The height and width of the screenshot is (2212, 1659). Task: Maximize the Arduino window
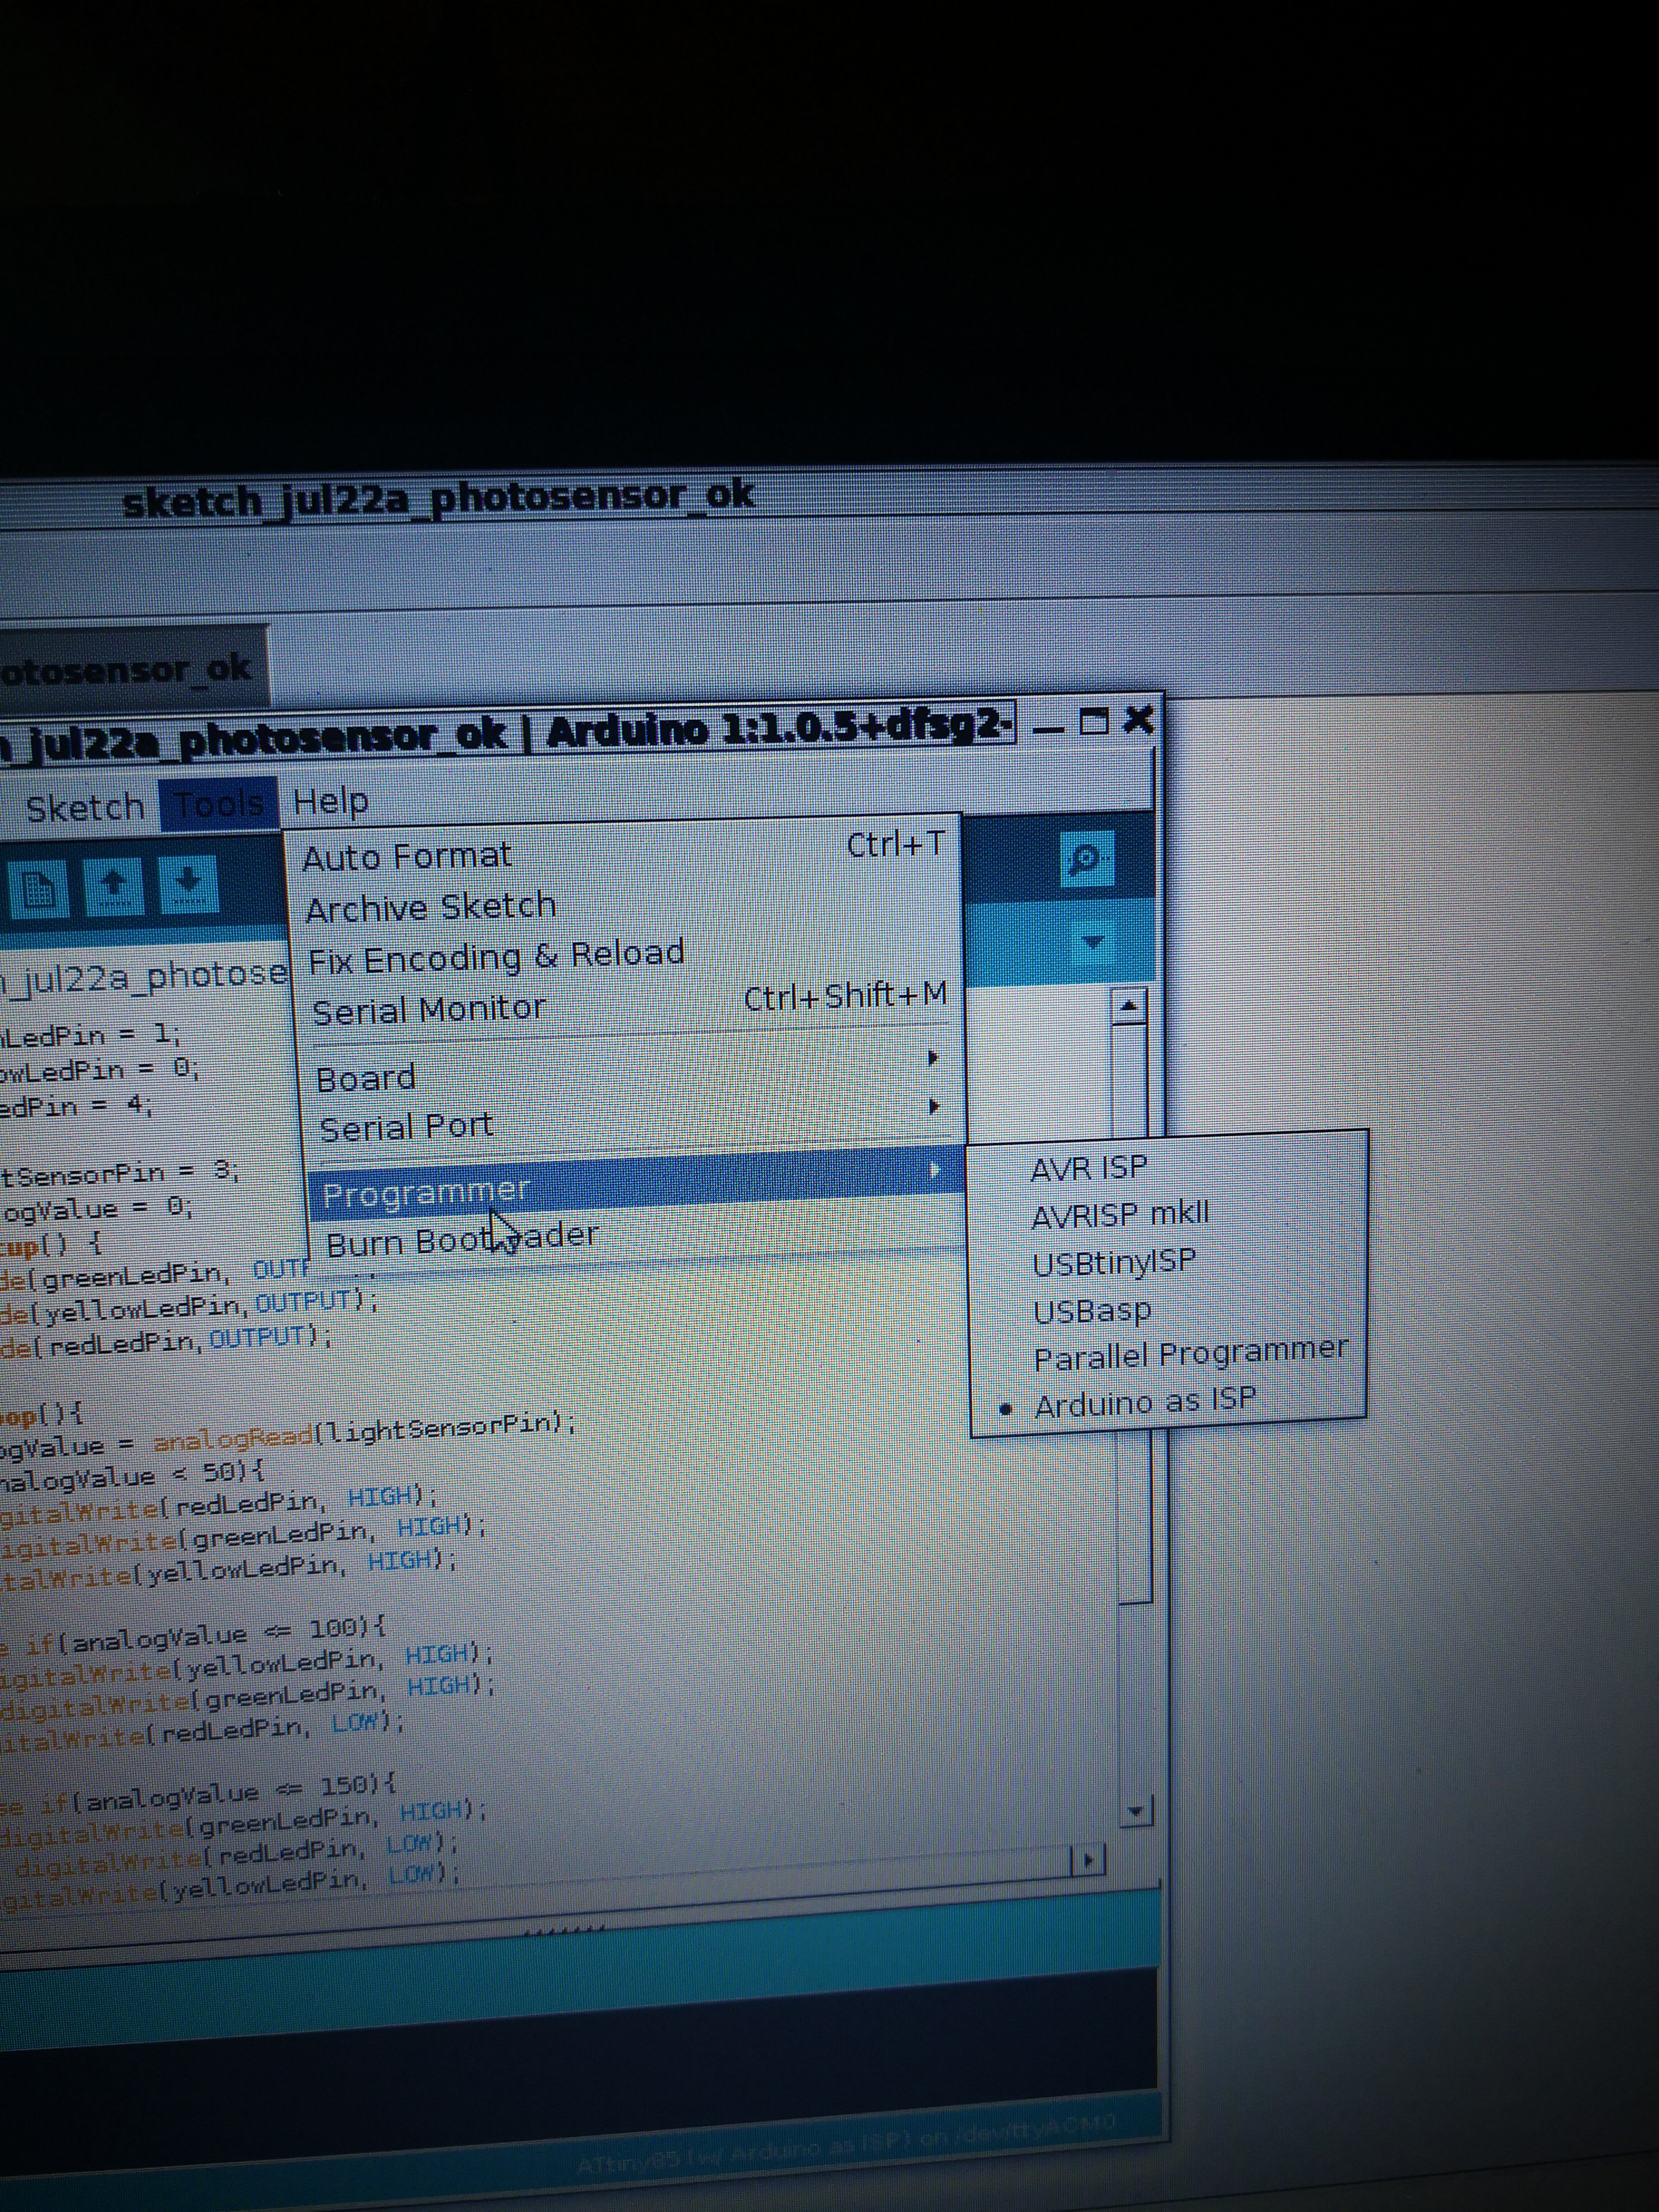tap(1094, 722)
